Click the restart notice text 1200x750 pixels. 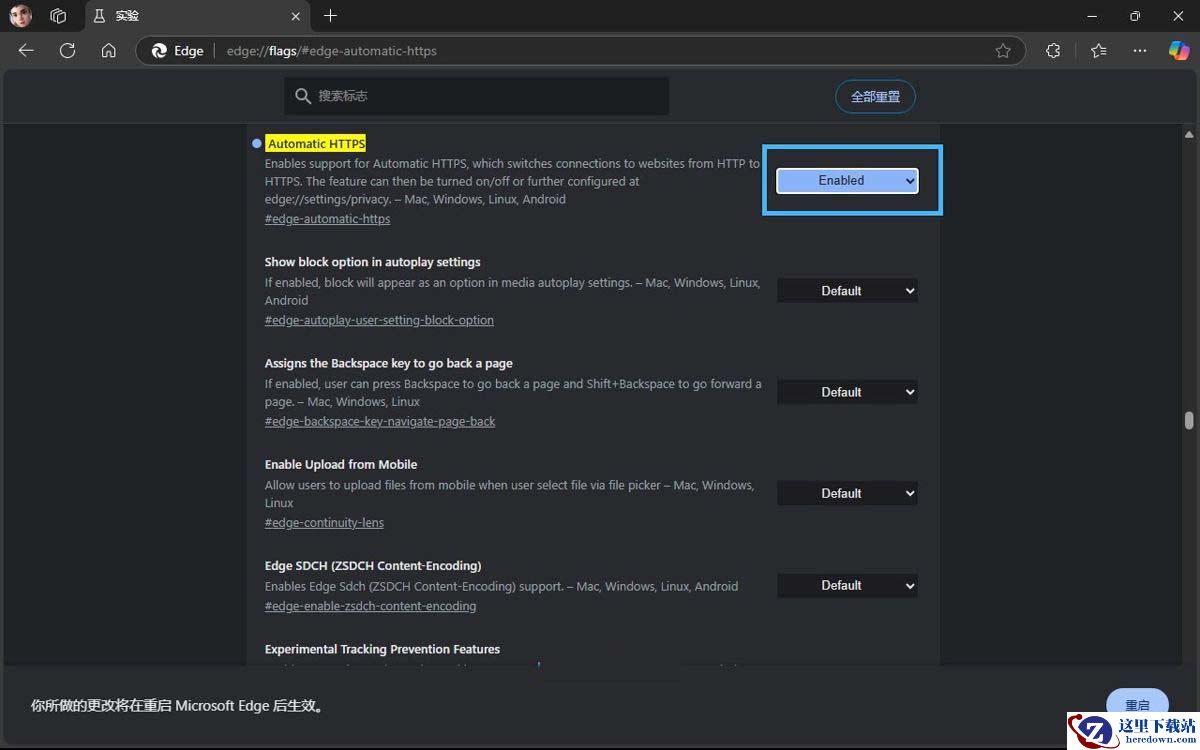(178, 705)
